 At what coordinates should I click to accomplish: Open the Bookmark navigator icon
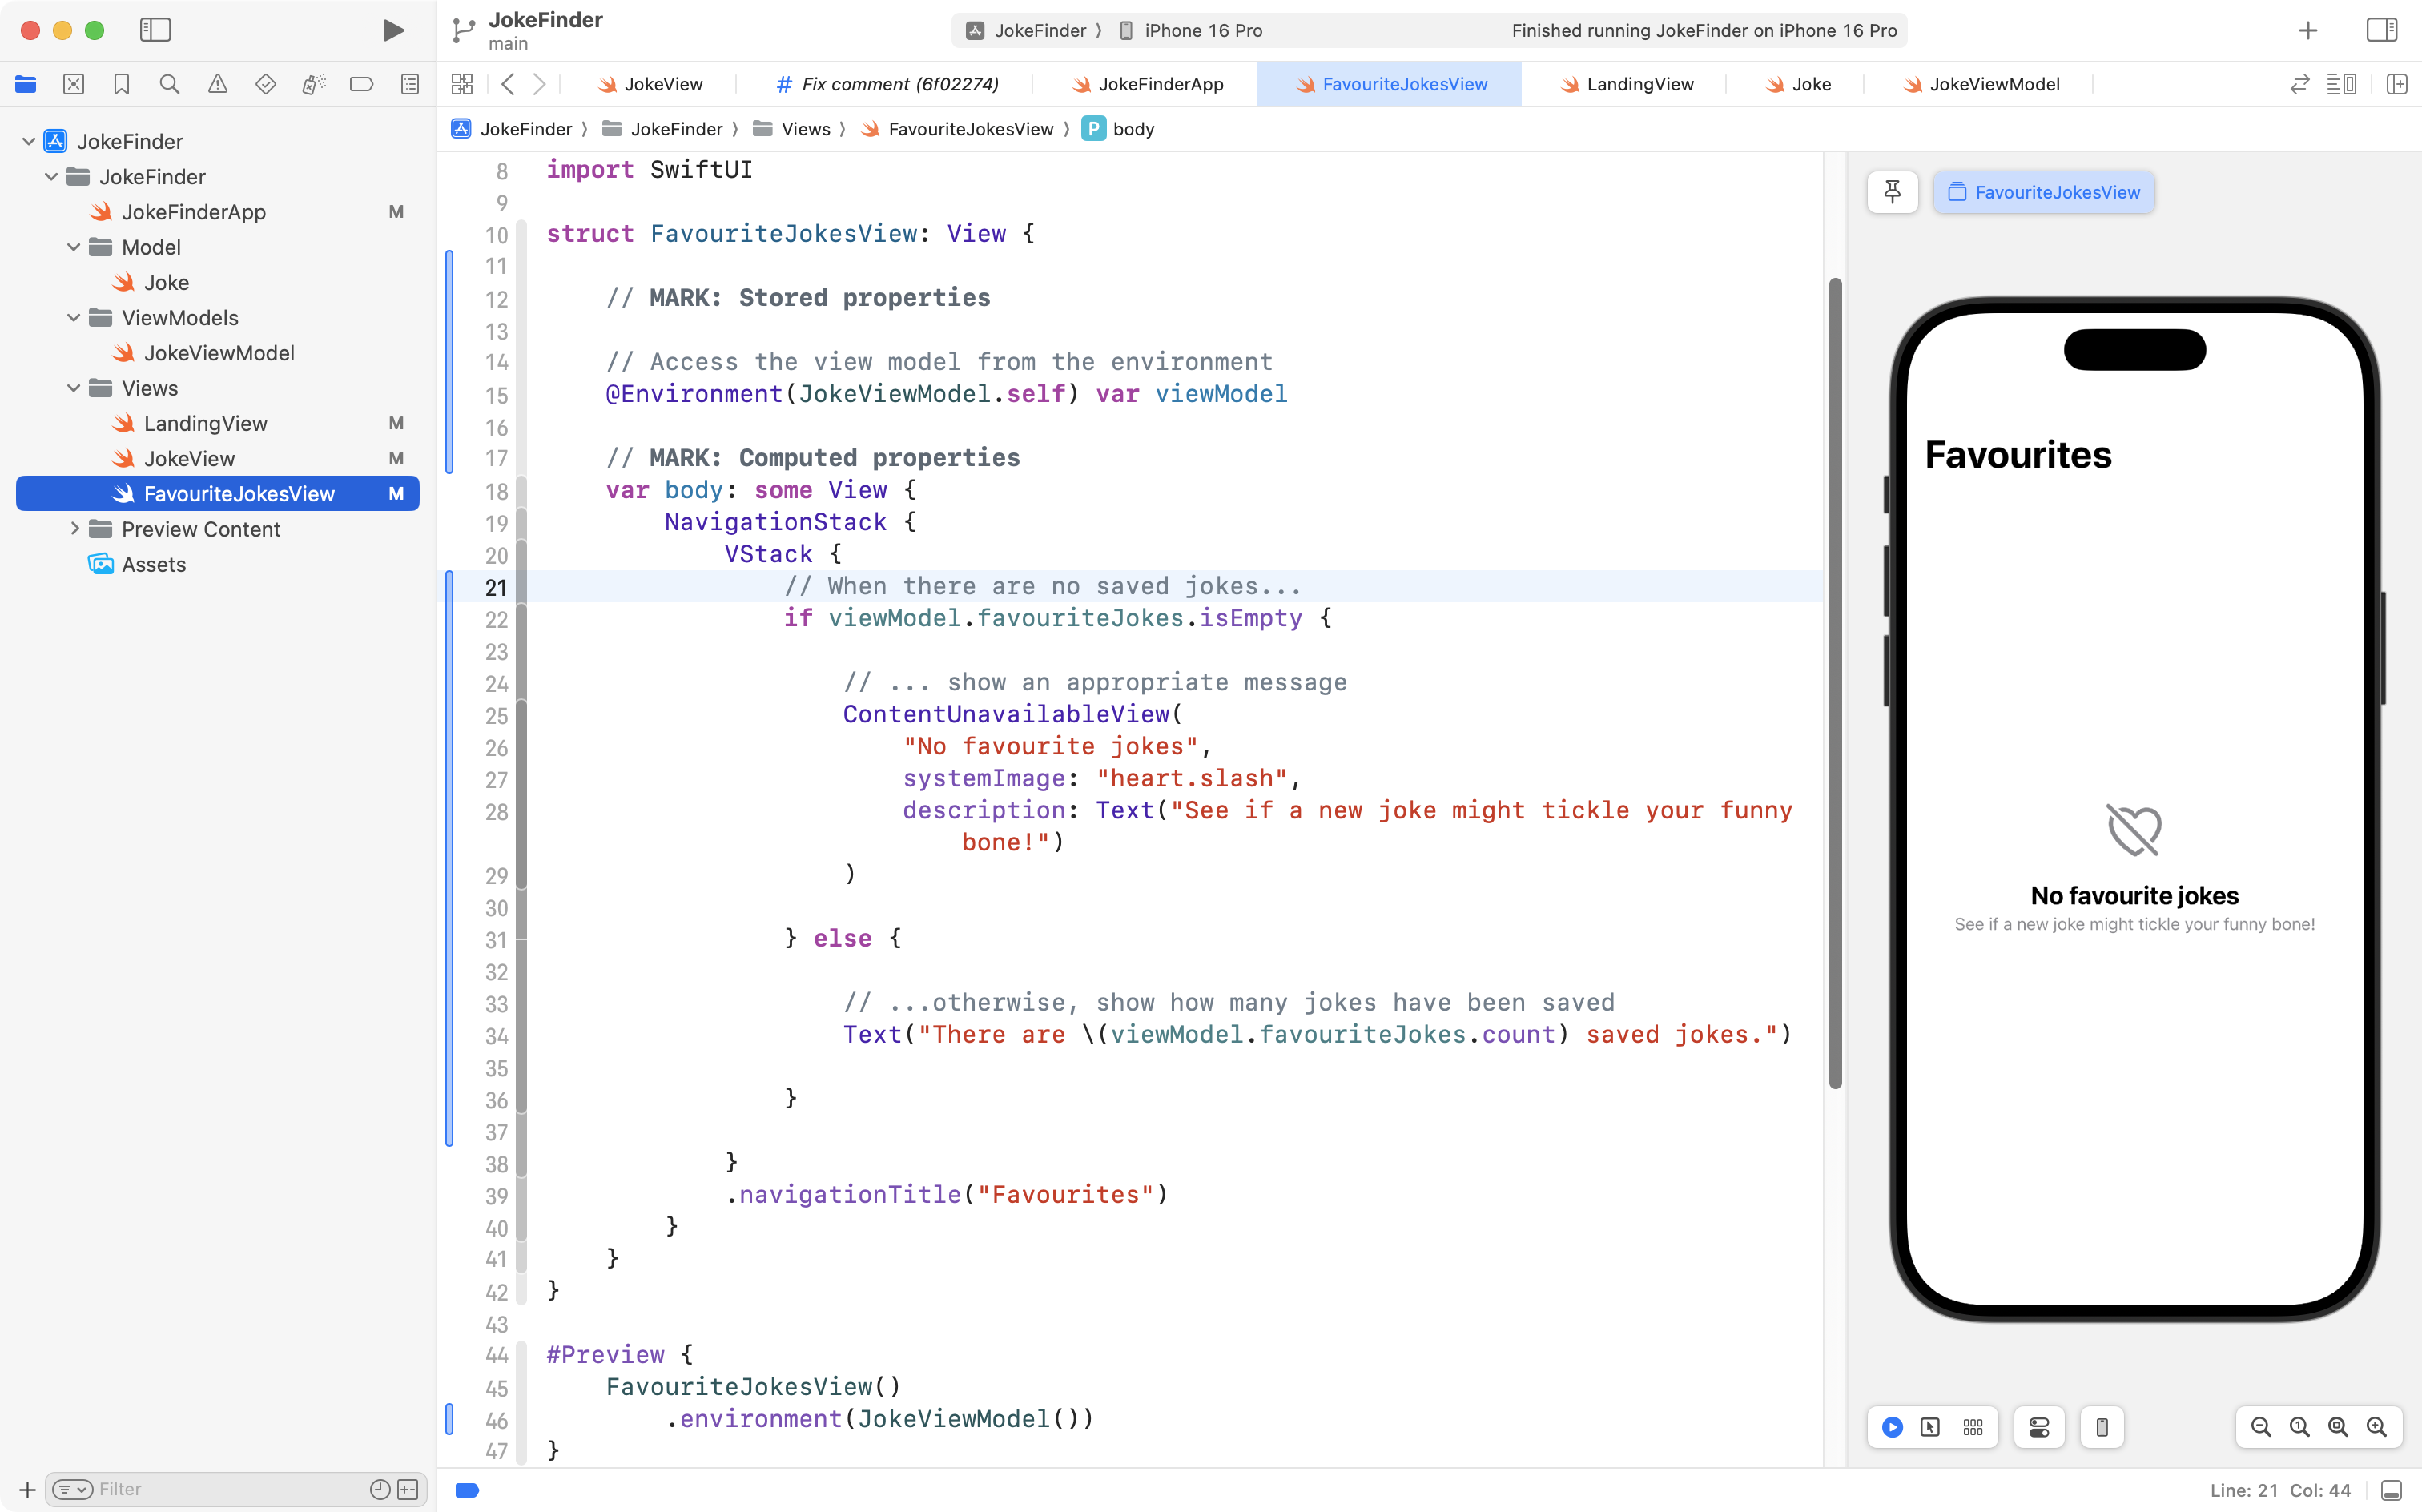pyautogui.click(x=121, y=84)
